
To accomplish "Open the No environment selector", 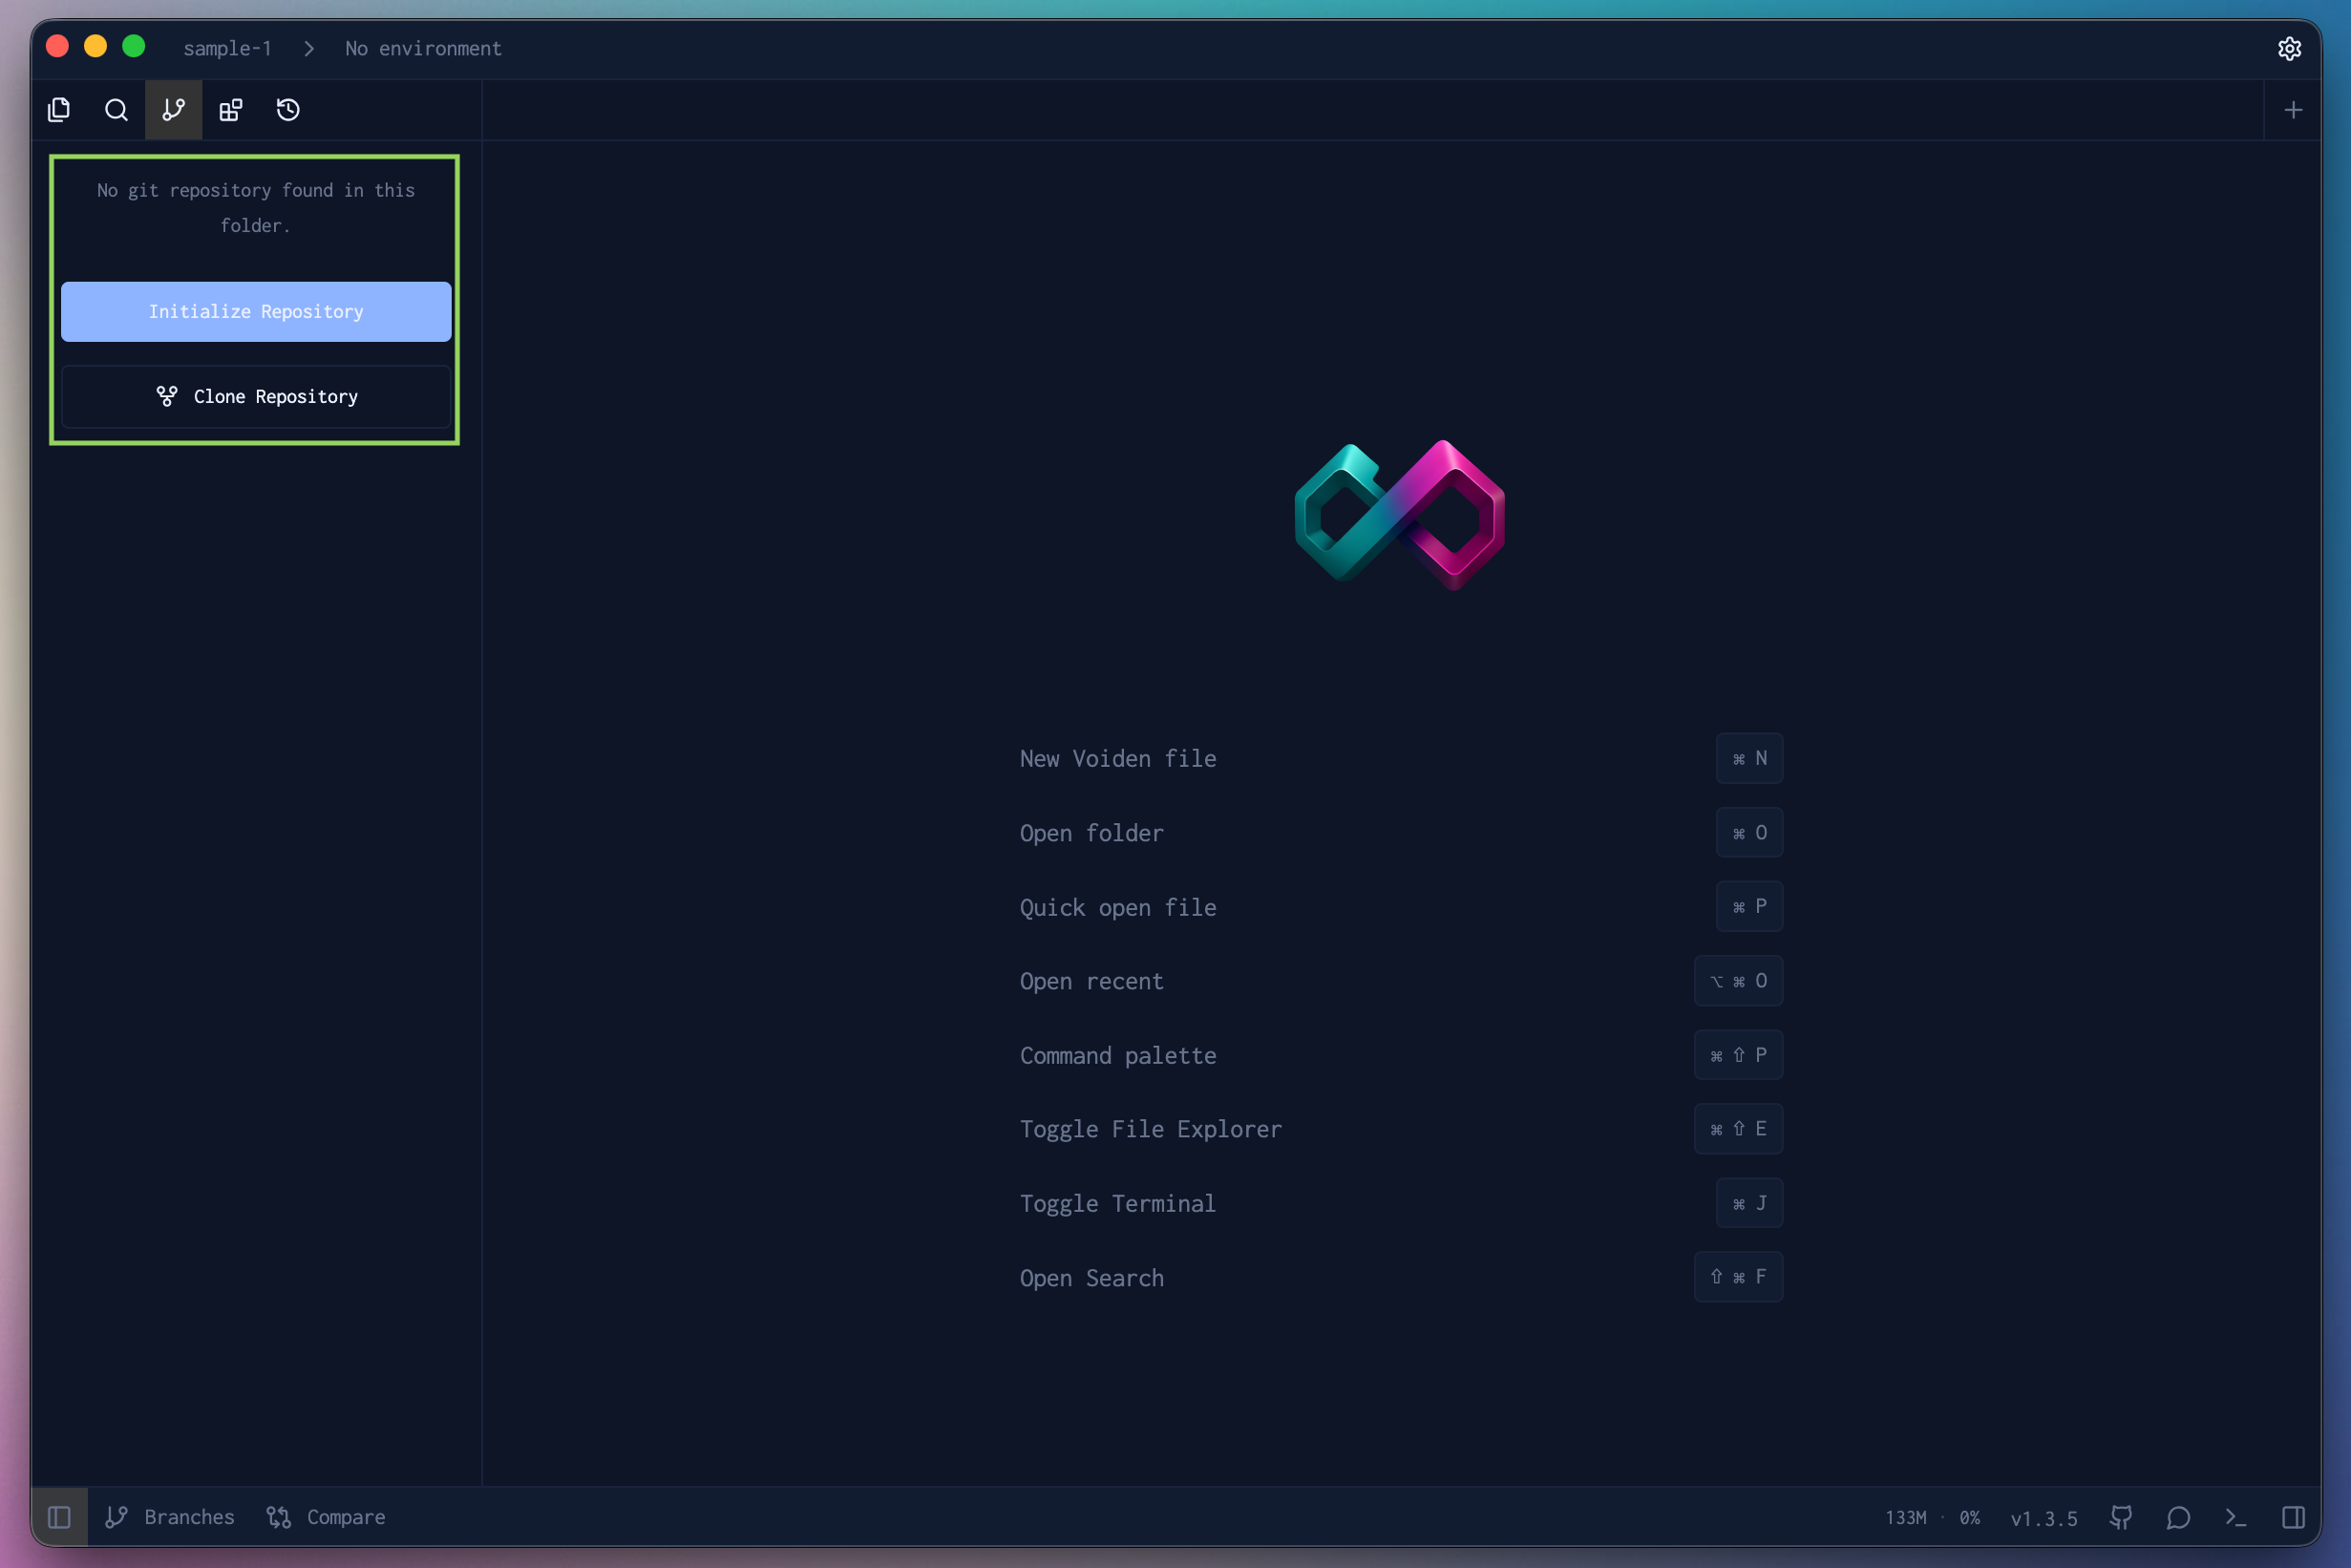I will pos(423,49).
